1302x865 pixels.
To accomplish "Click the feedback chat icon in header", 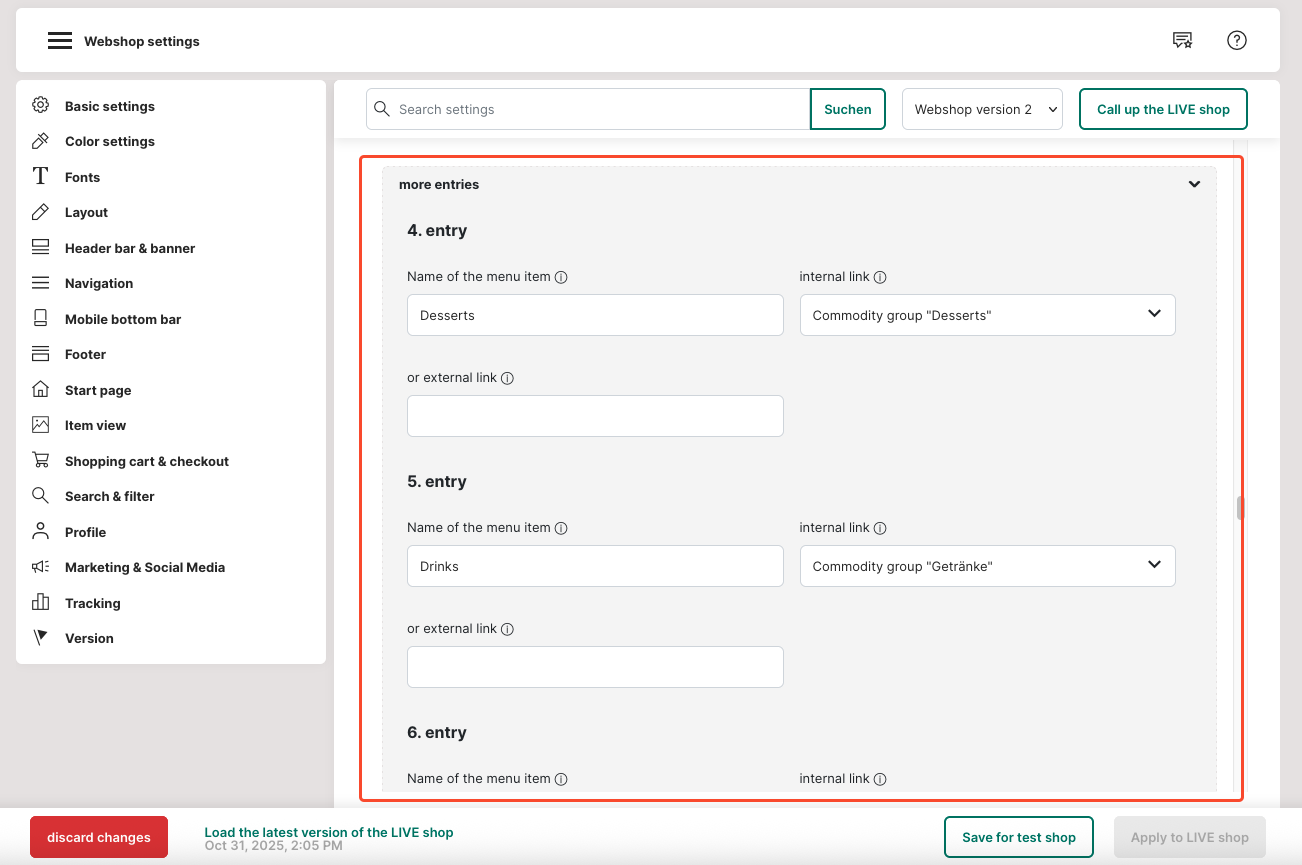I will pos(1182,41).
